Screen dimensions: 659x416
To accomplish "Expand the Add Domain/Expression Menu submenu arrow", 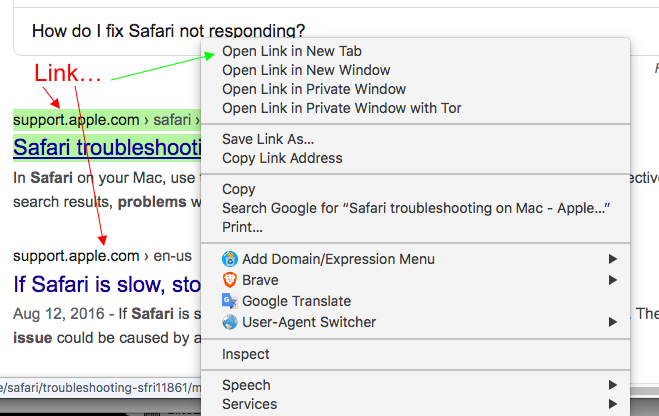I will (x=612, y=259).
